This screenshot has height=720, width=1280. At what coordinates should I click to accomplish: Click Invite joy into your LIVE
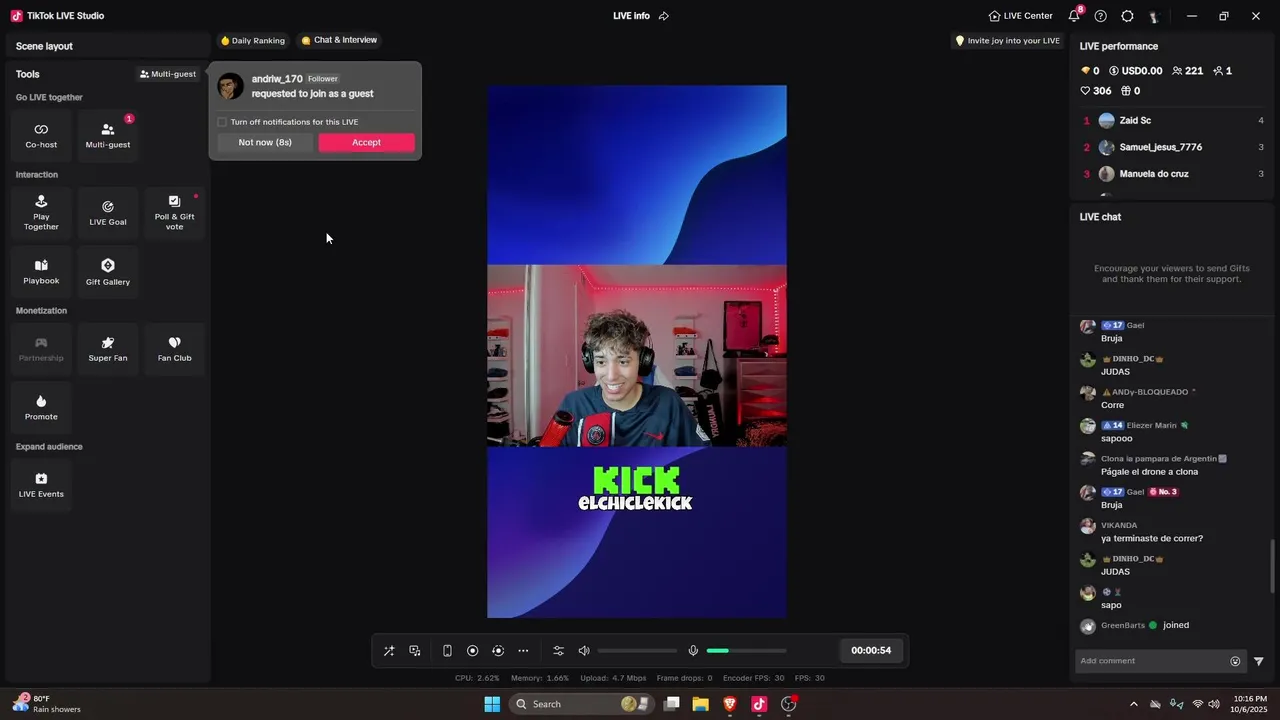click(x=1007, y=41)
